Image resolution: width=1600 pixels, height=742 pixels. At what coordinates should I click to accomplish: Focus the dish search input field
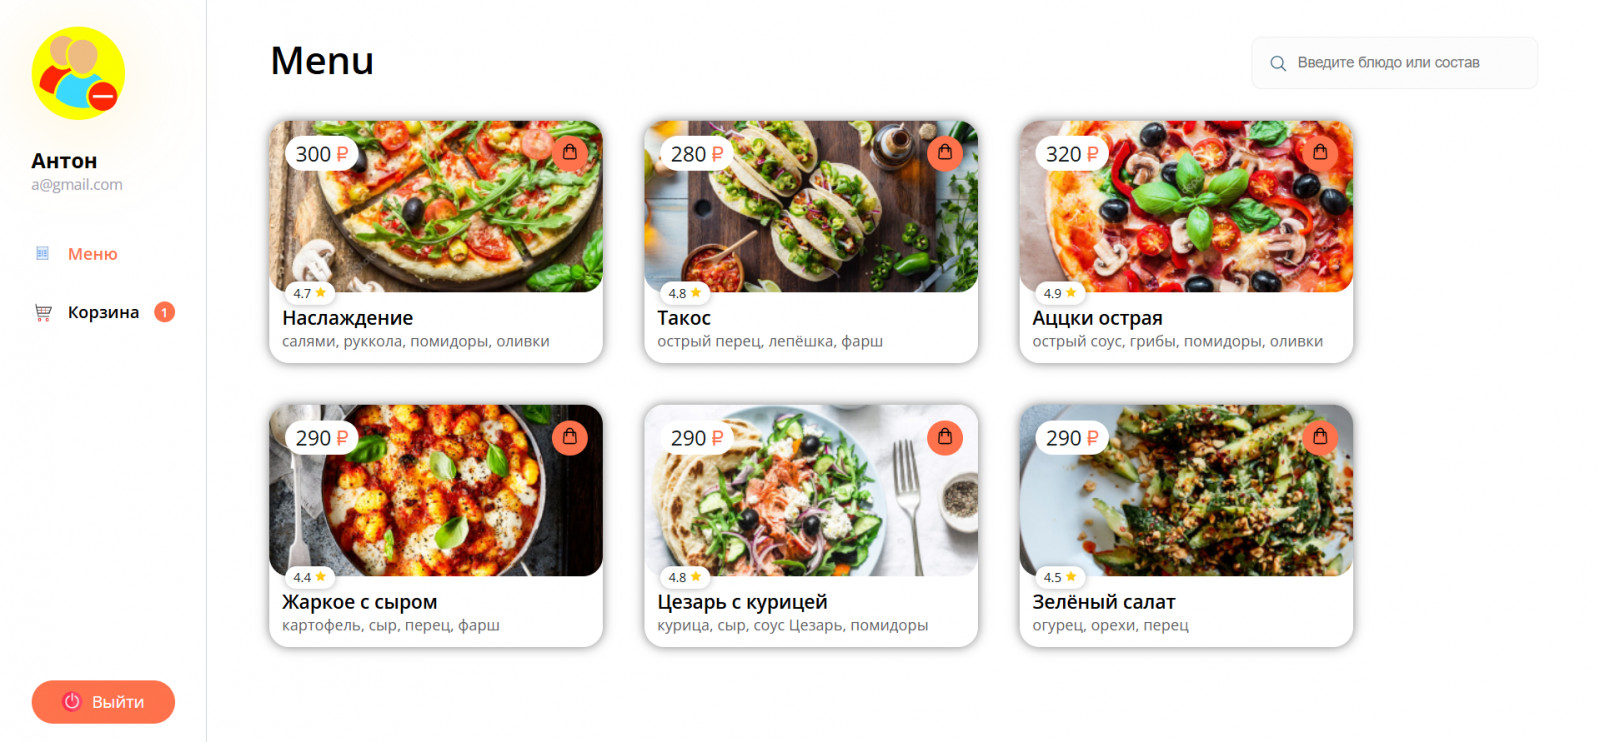(1394, 63)
